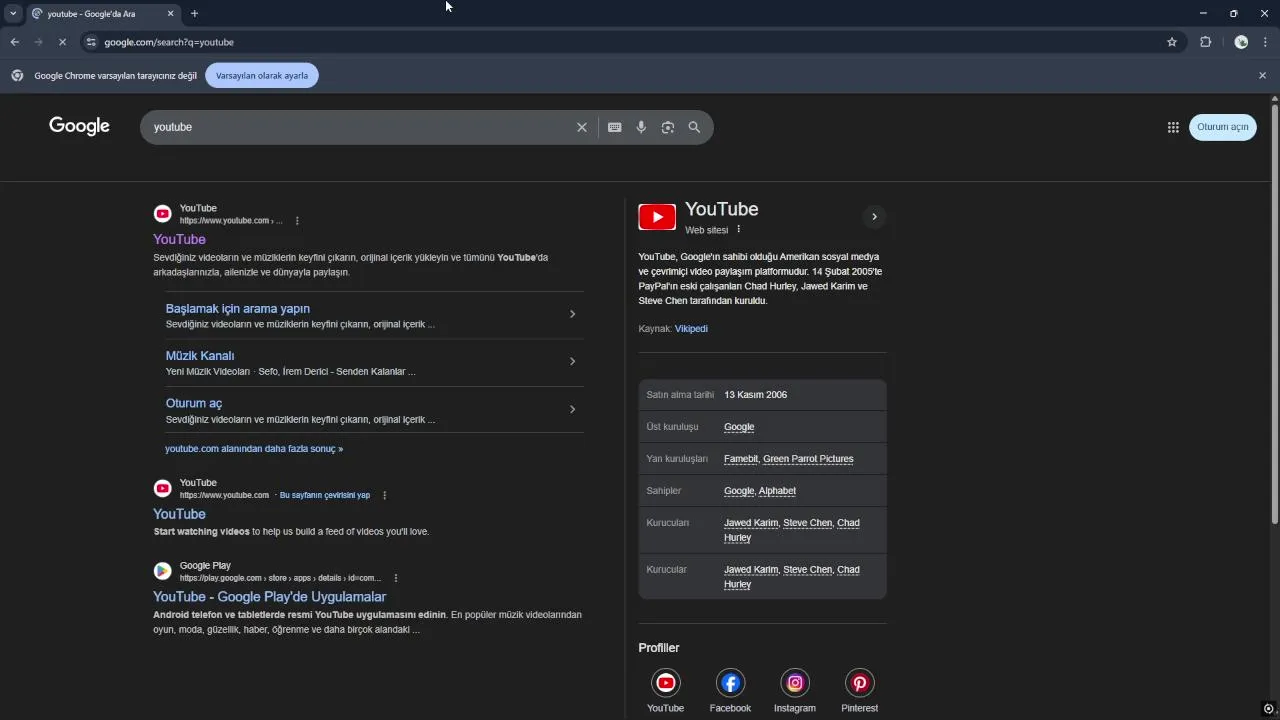This screenshot has width=1280, height=720.
Task: Expand Başlamak için arama yapın sitelink arrow
Action: click(572, 314)
